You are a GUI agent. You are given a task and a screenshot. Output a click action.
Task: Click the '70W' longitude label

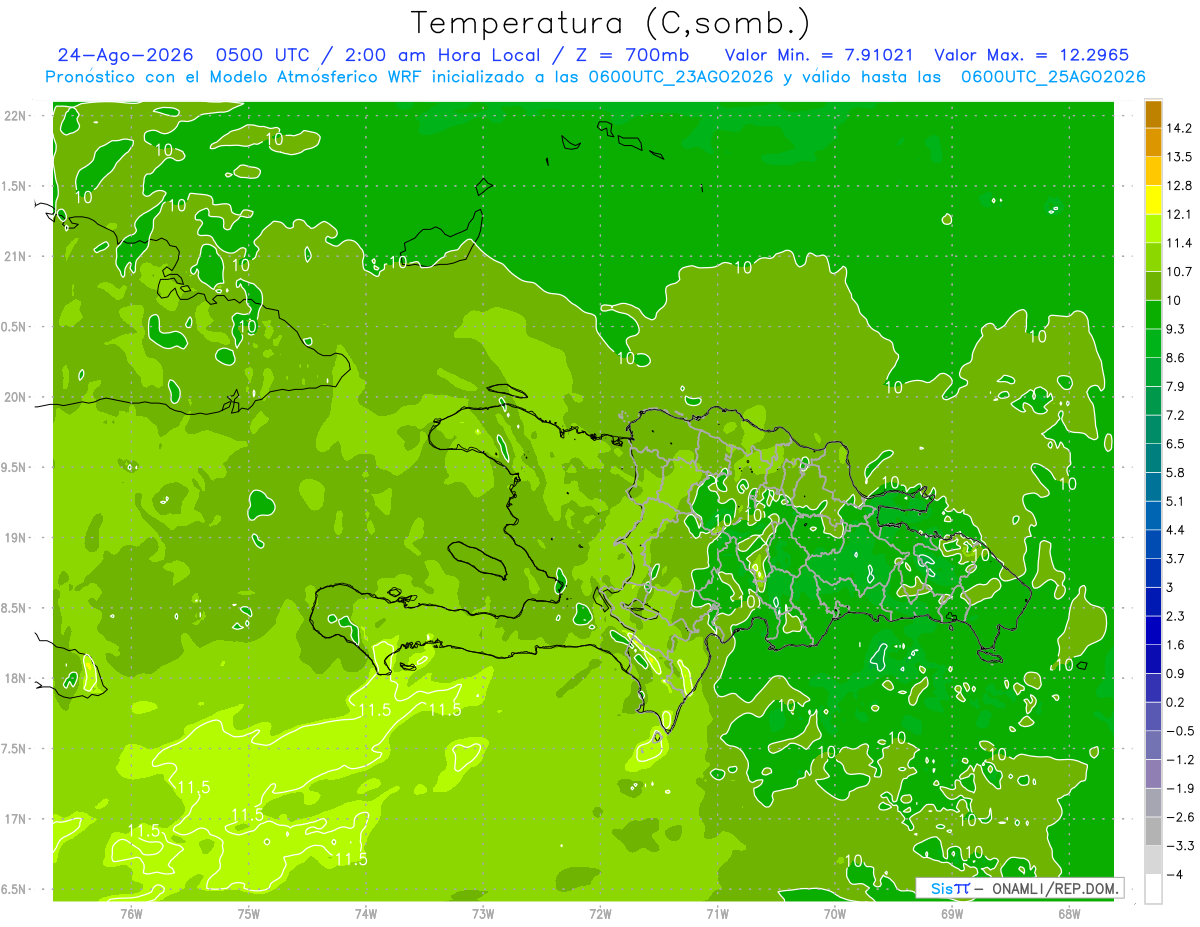click(835, 913)
